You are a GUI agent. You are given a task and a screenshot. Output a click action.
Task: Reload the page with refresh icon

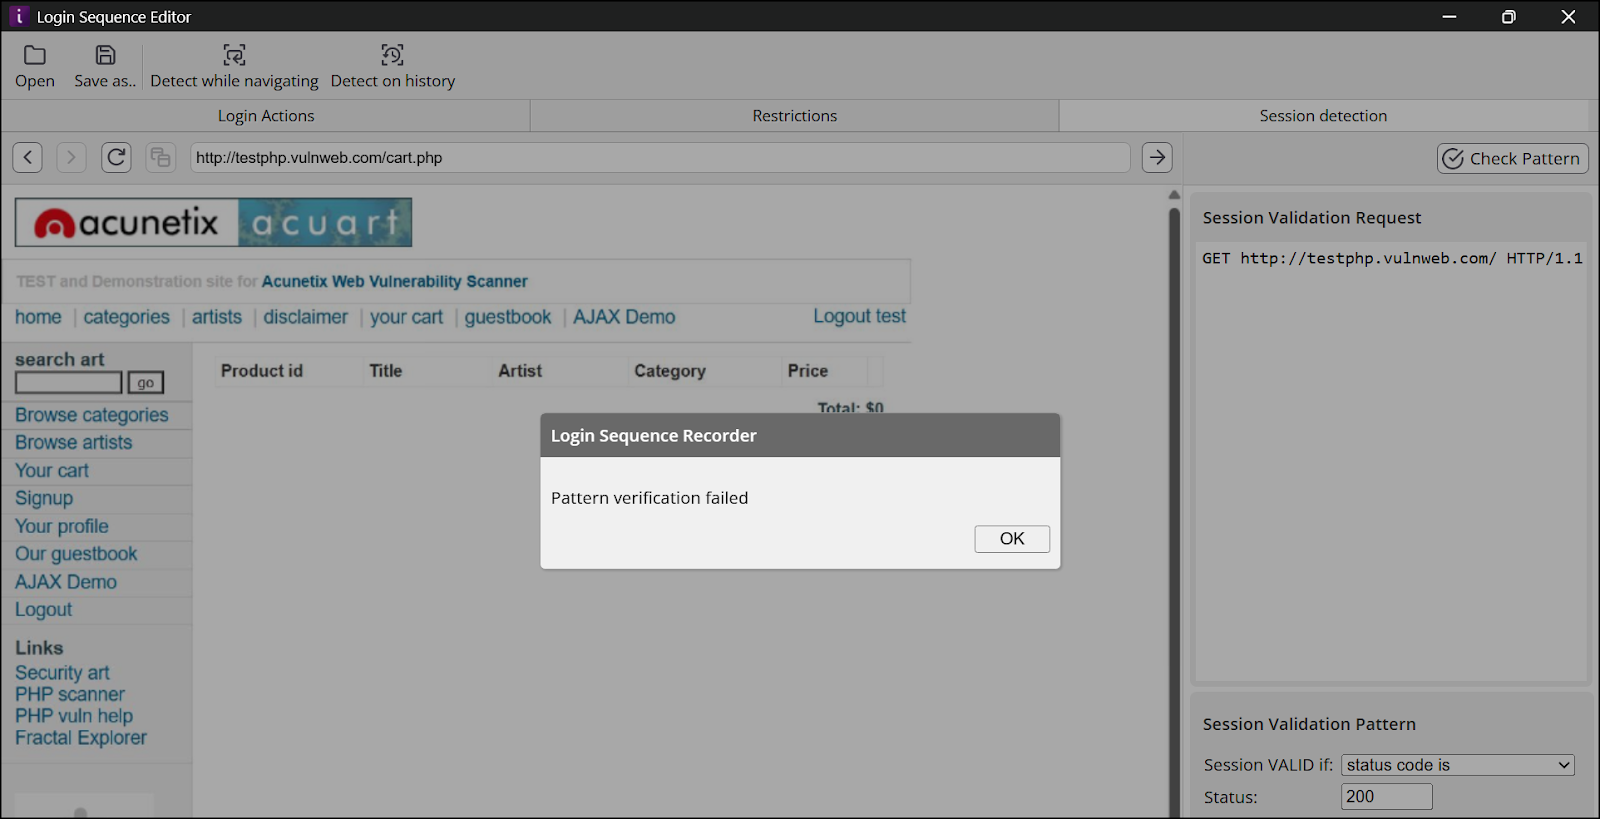point(116,157)
